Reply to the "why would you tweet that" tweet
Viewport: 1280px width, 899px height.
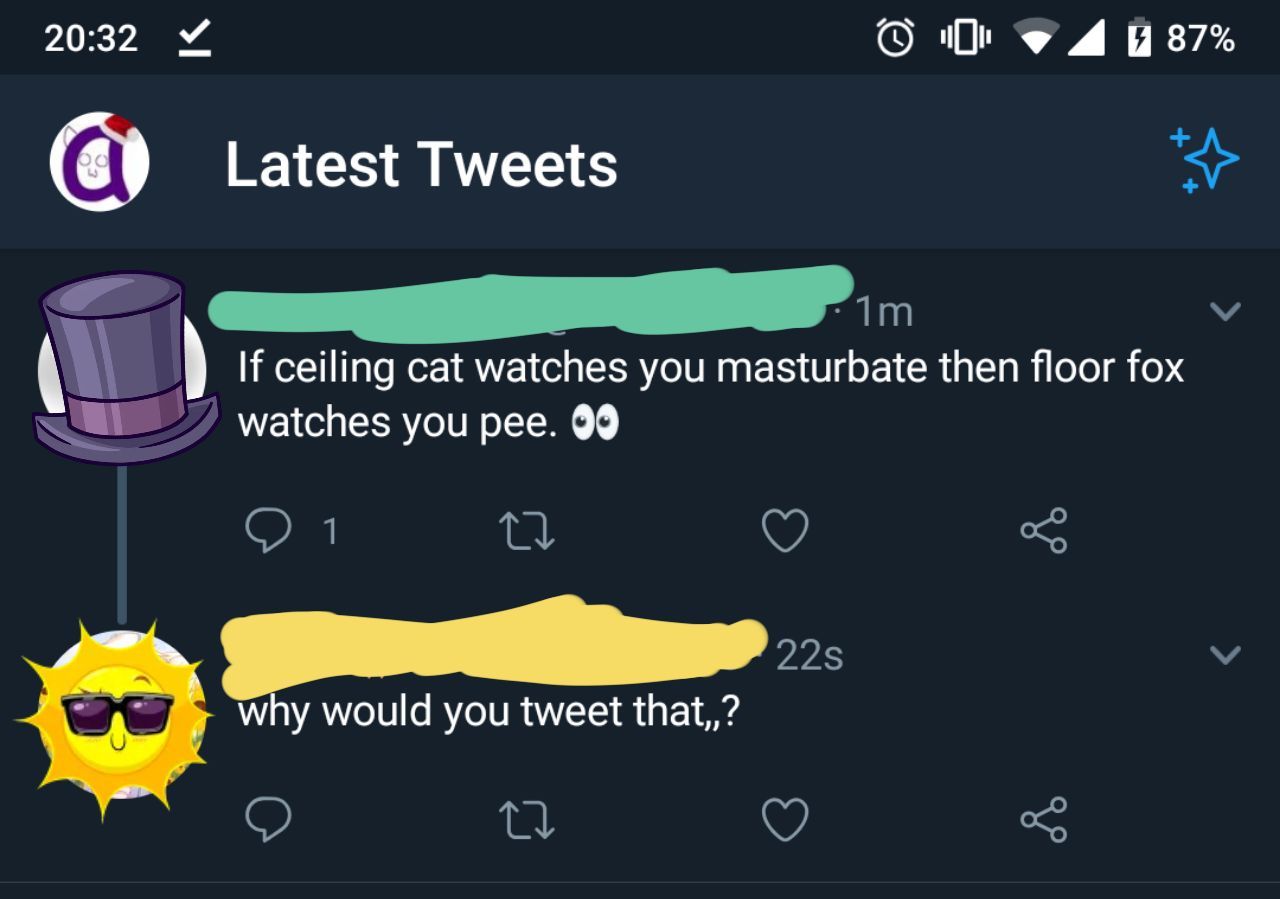coord(268,820)
